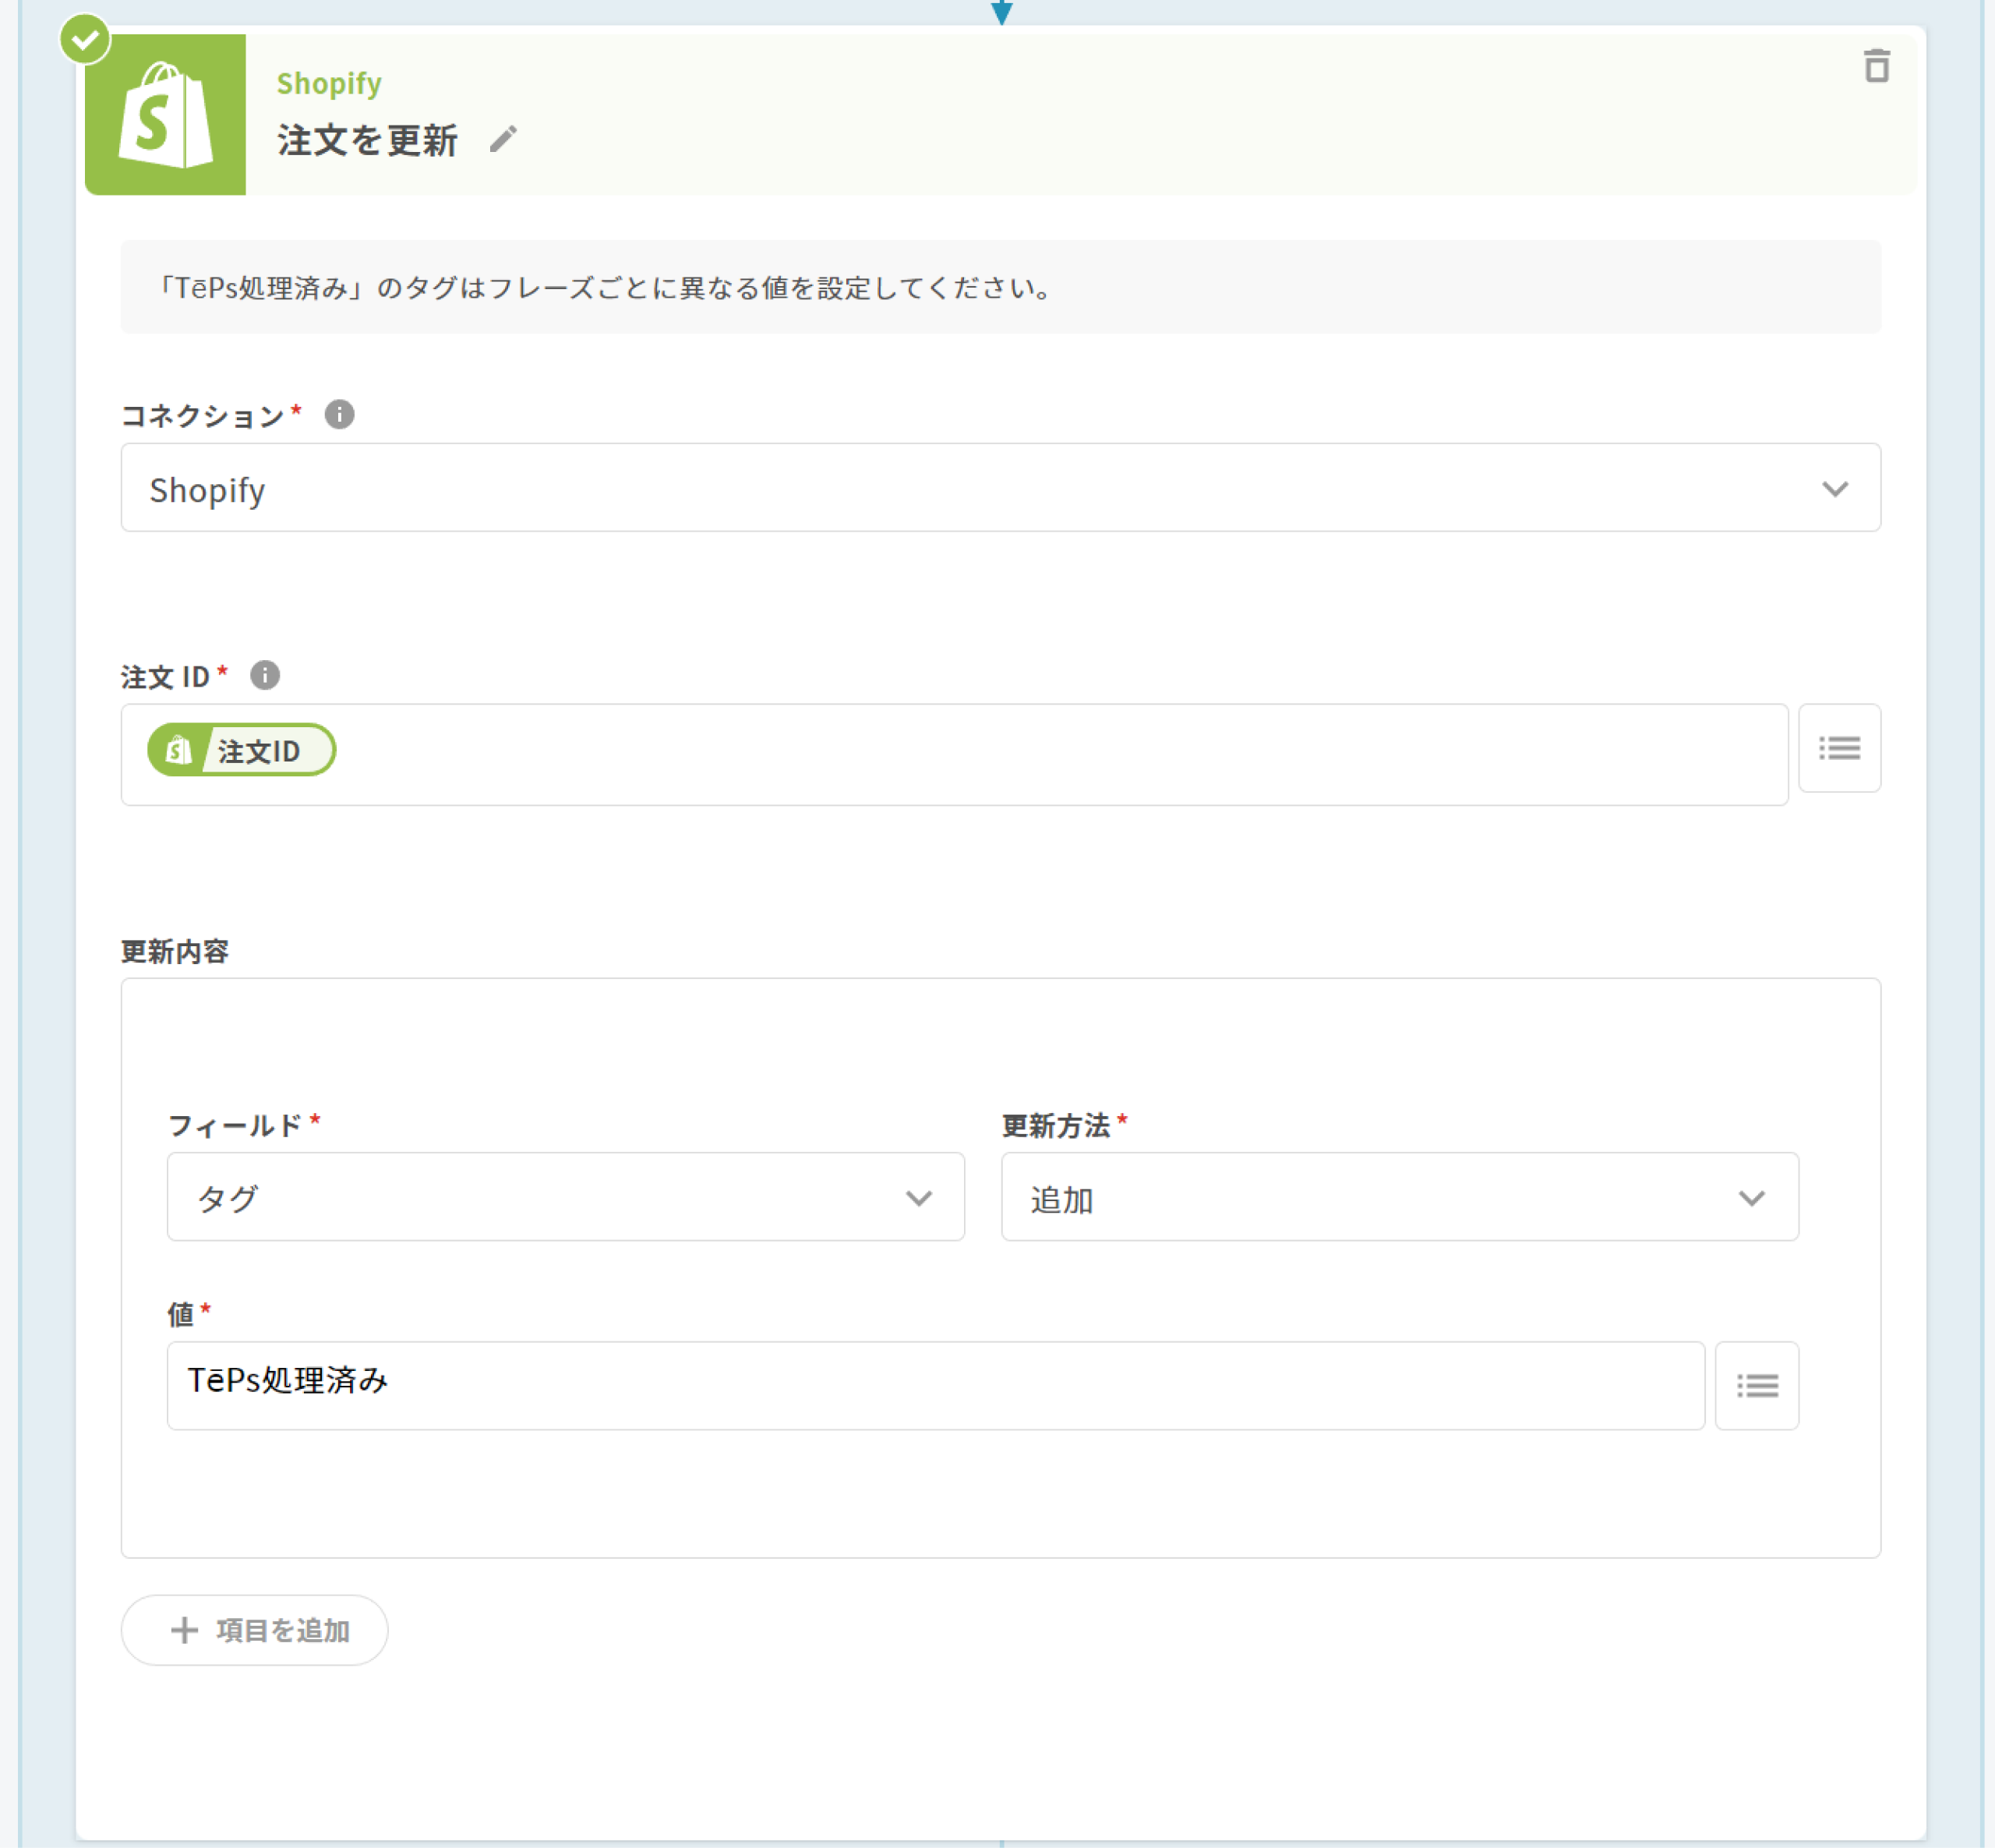This screenshot has height=1848, width=1995.
Task: Click the Shopify shopping bag logo
Action: pyautogui.click(x=166, y=115)
